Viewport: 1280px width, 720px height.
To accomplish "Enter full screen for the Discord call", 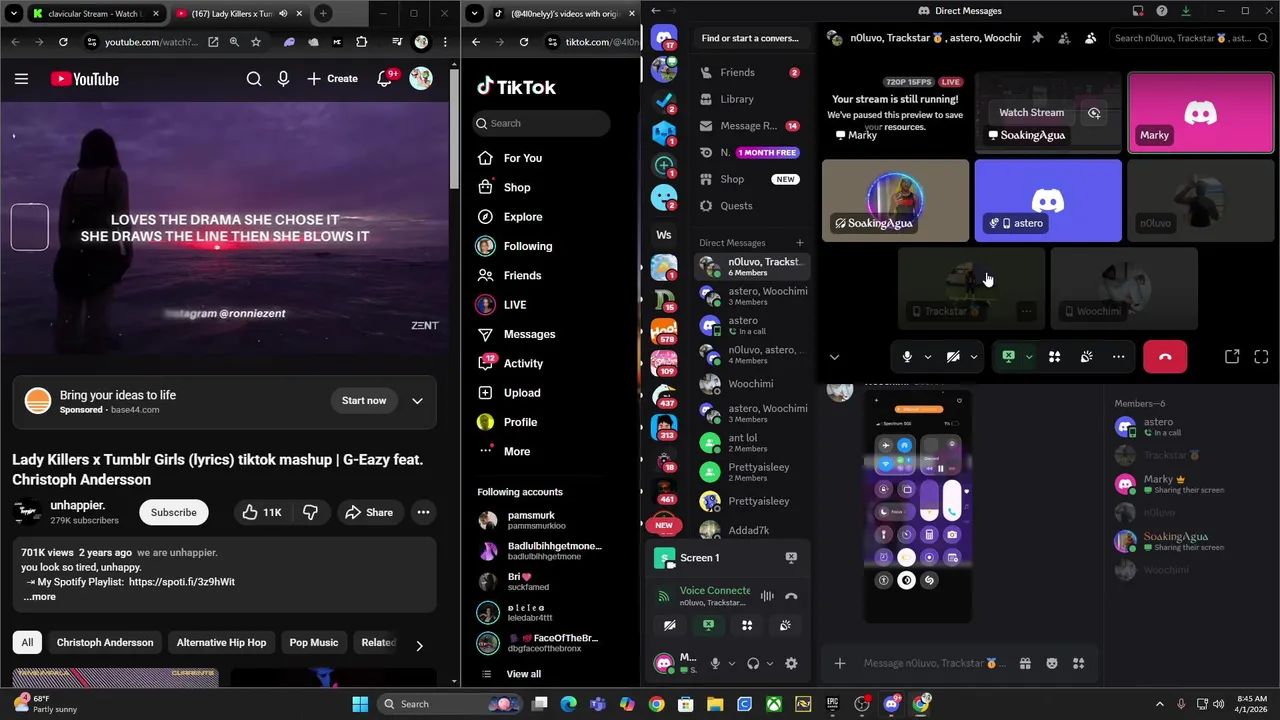I will point(1261,357).
